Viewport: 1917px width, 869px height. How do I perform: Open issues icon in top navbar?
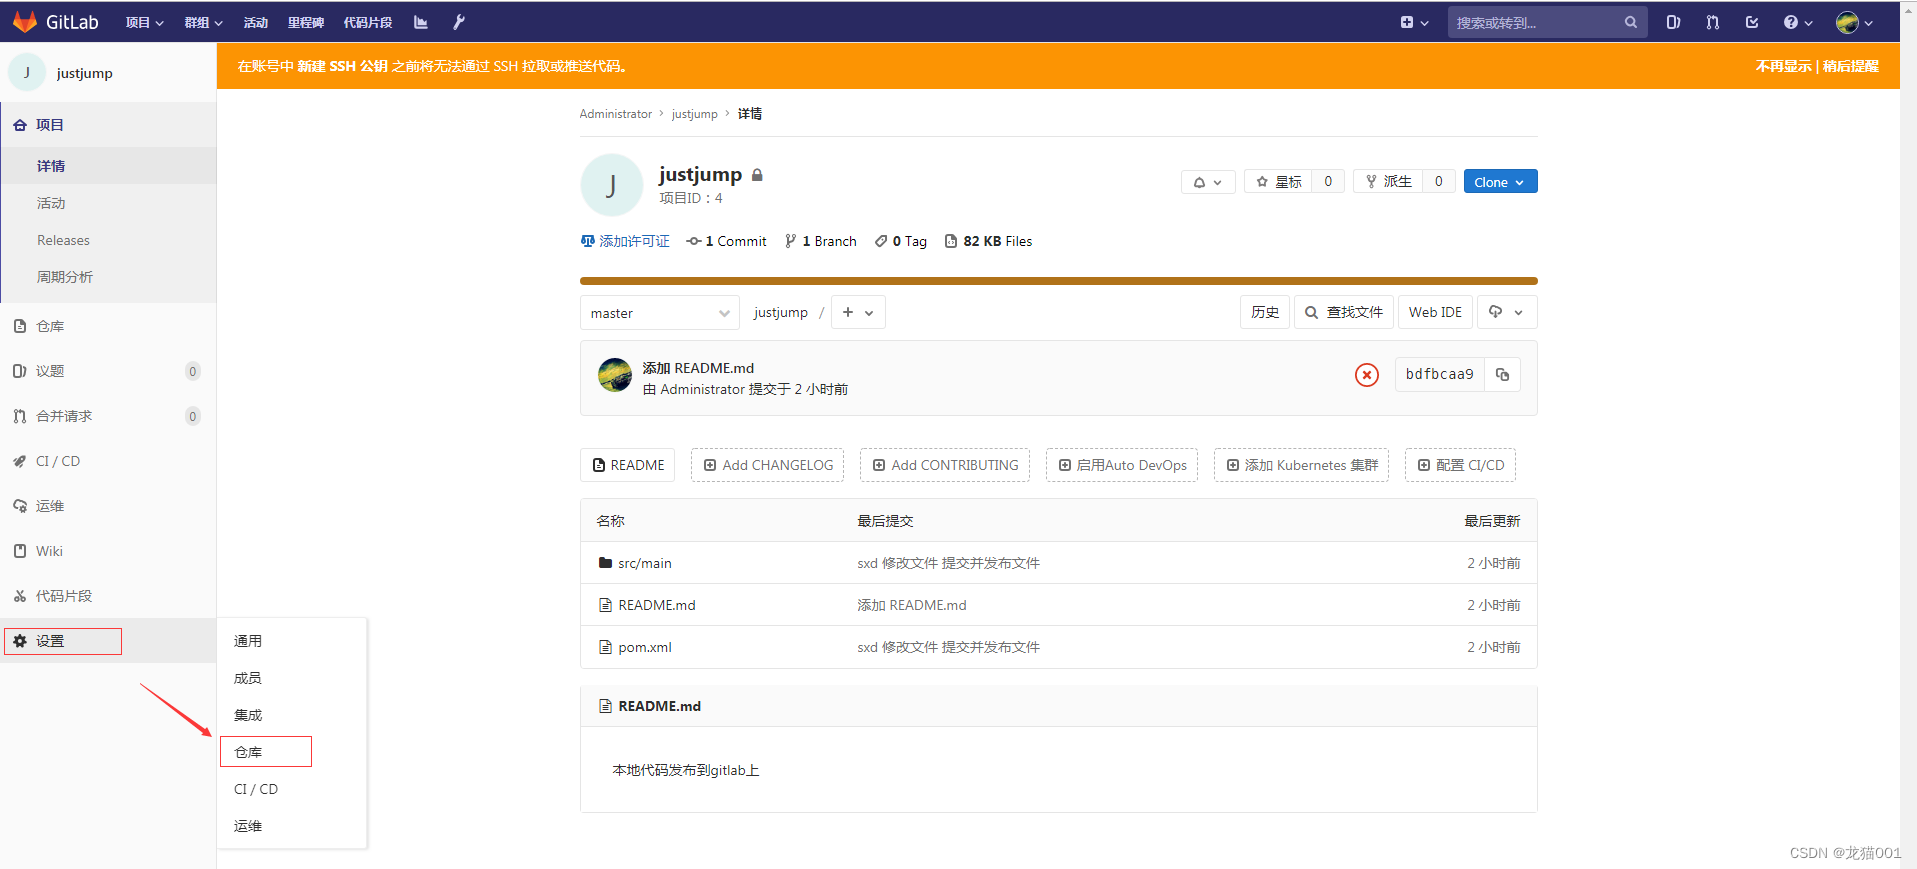(x=1673, y=22)
